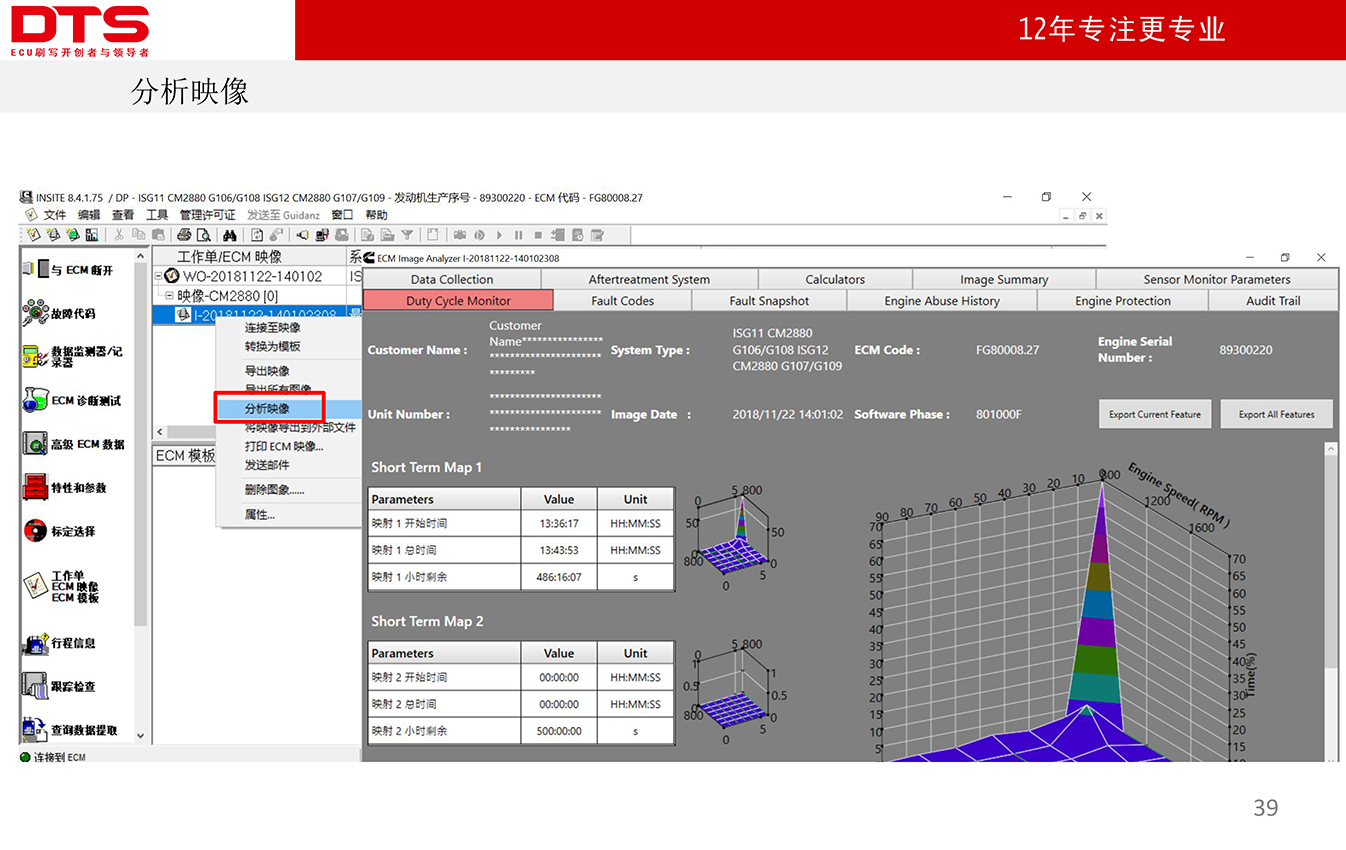Open the 工具 menu
Viewport: 1346px width, 850px height.
(157, 215)
